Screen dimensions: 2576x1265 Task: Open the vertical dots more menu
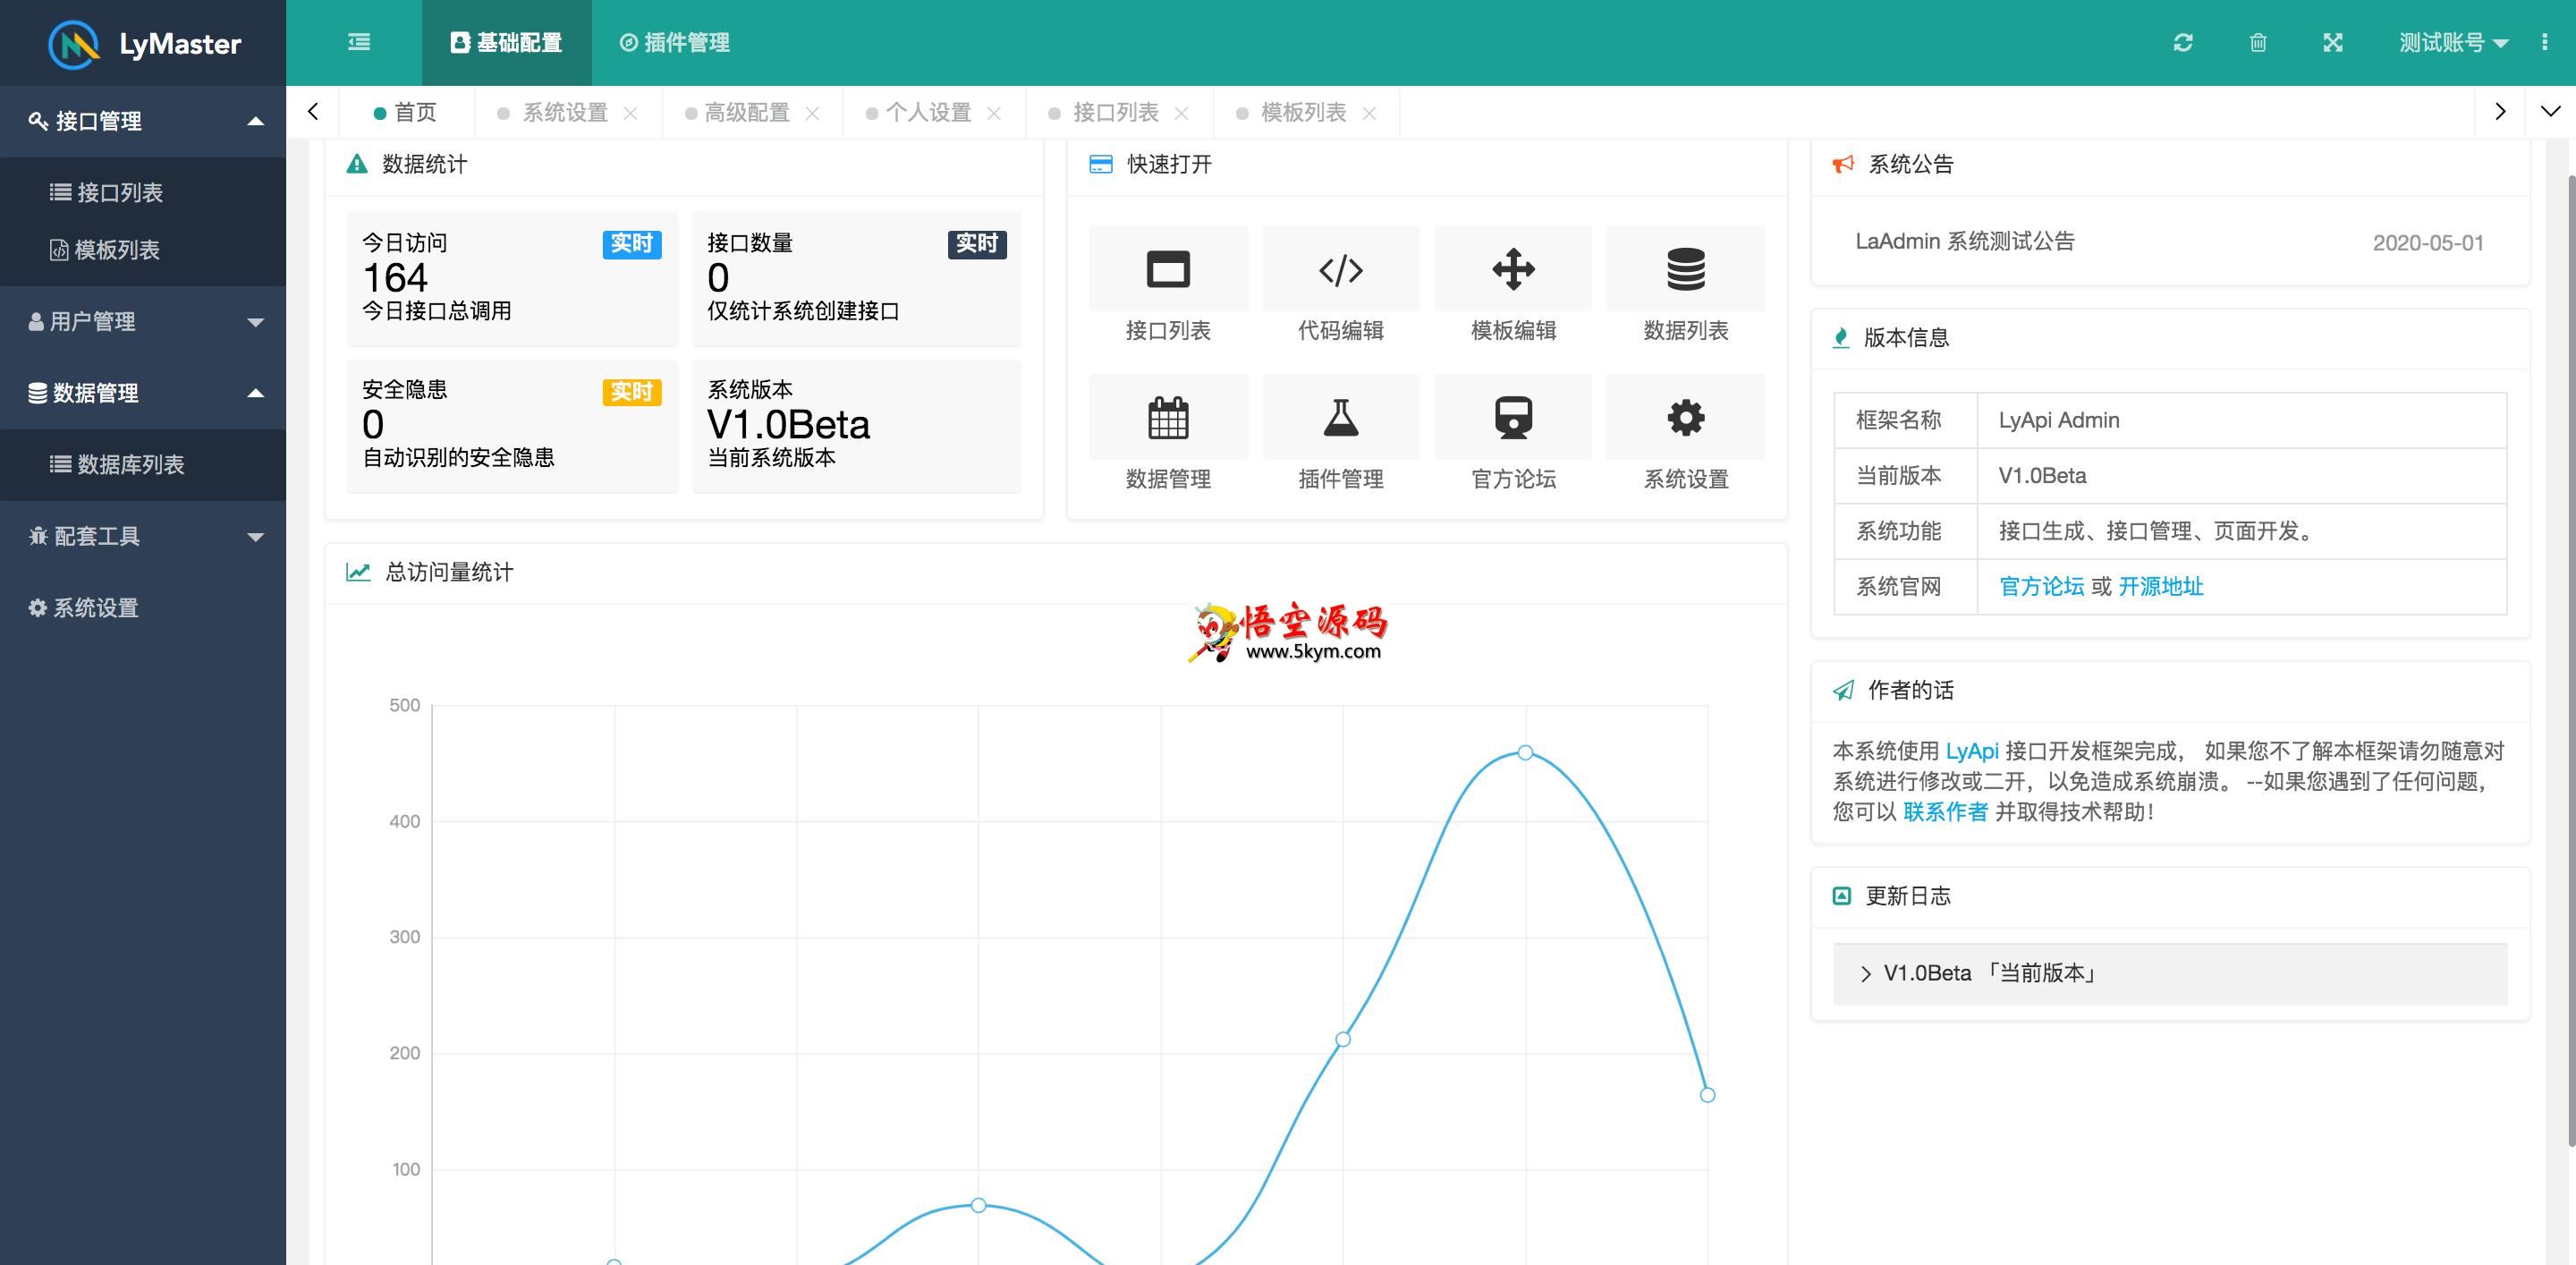click(2544, 42)
